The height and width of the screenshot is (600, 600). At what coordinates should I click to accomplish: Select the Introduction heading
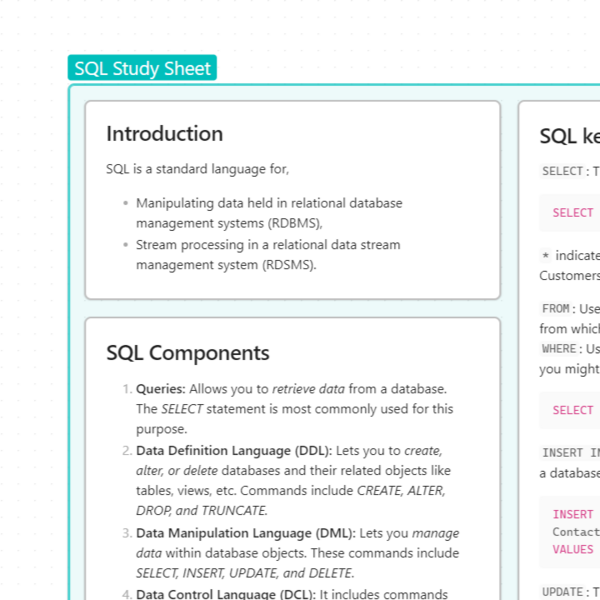point(165,134)
